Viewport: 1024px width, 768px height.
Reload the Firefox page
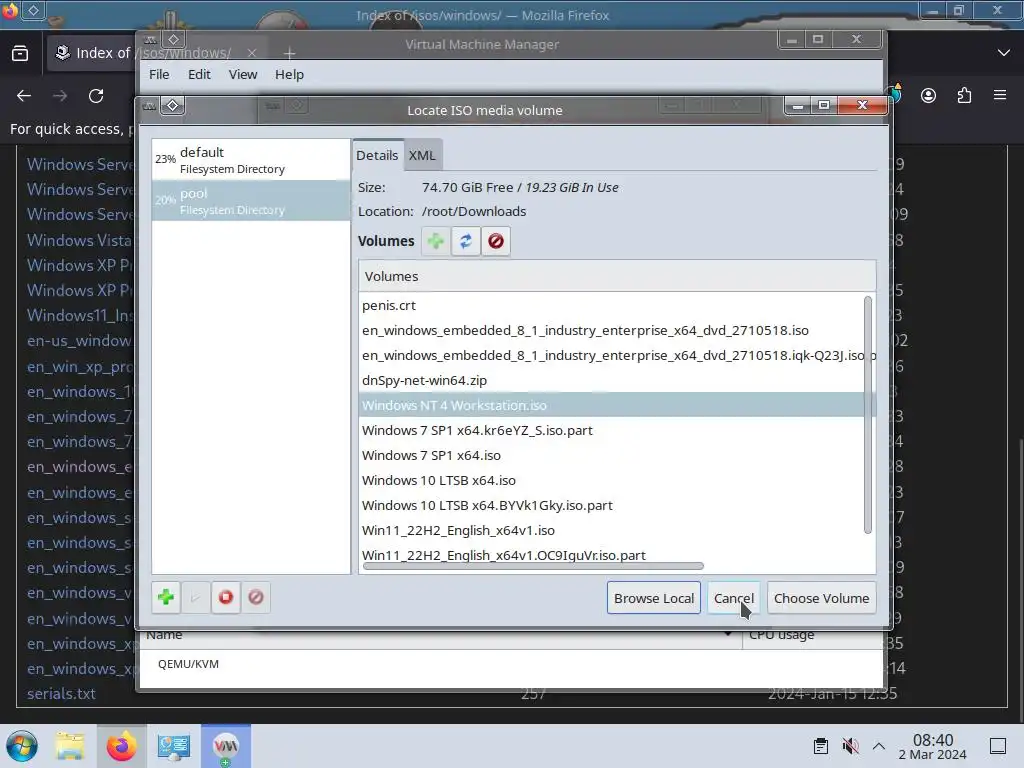[x=96, y=96]
